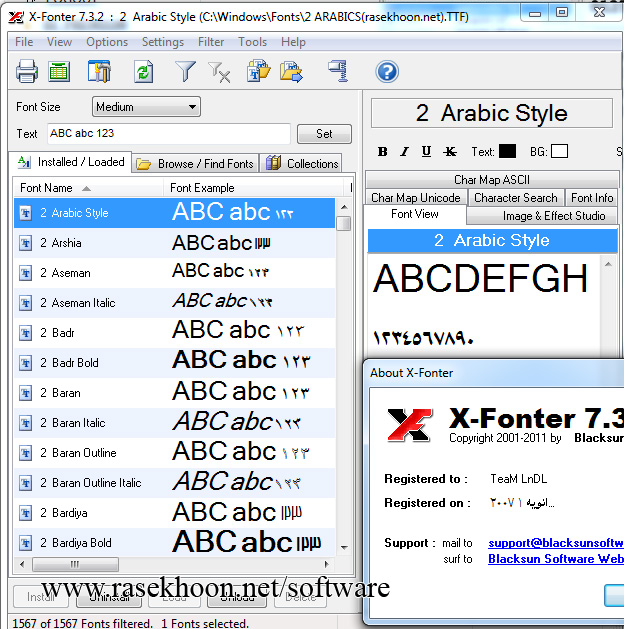Image resolution: width=624 pixels, height=629 pixels.
Task: Click the blue 2 Arabic Style preview header
Action: 492,240
